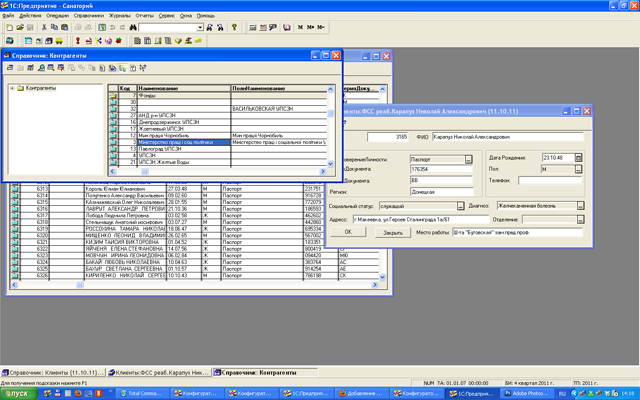This screenshot has height=400, width=640.
Task: Click the New document icon in main toolbar
Action: [x=10, y=27]
